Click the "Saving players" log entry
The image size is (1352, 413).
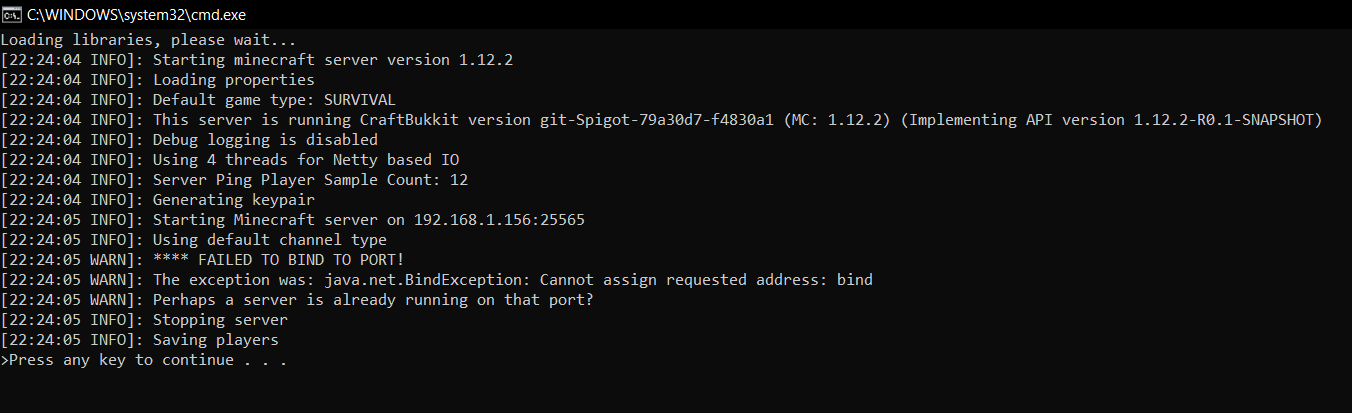click(x=215, y=340)
